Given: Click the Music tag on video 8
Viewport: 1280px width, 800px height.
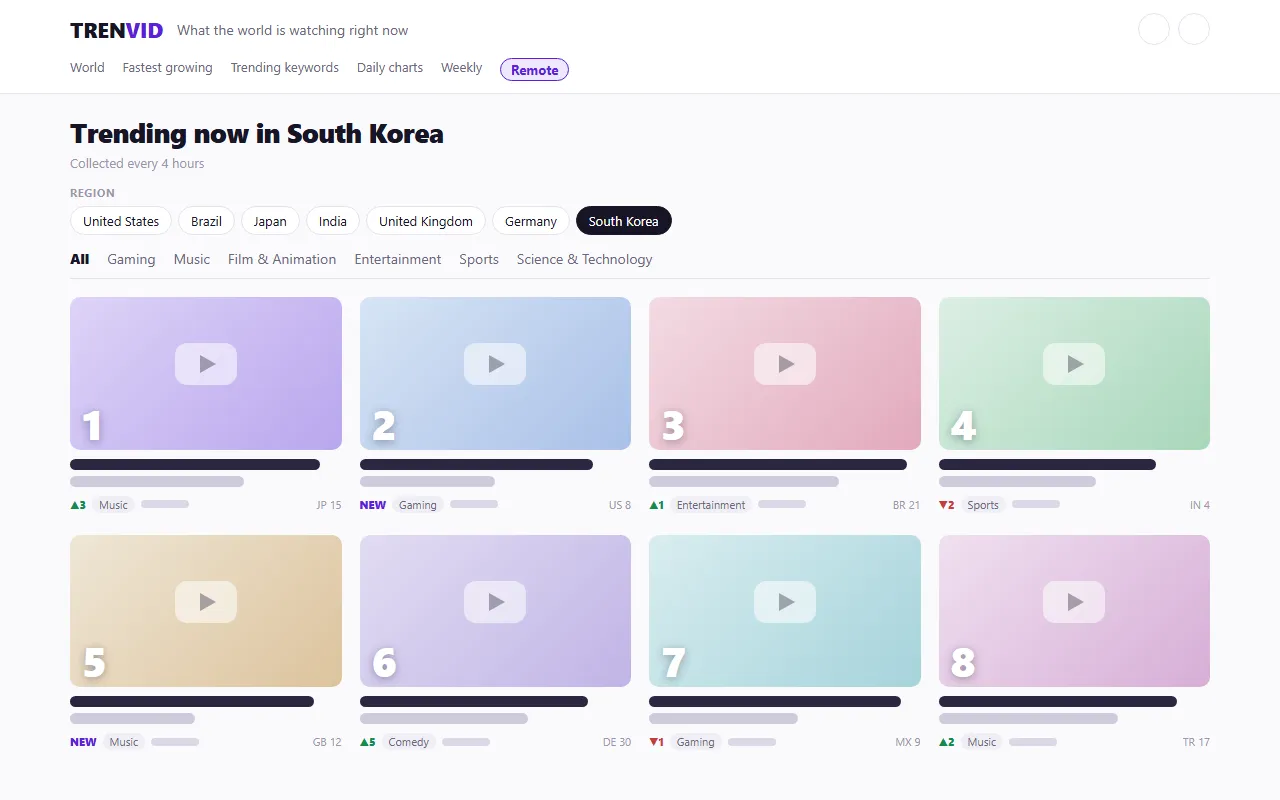Looking at the screenshot, I should pos(982,742).
